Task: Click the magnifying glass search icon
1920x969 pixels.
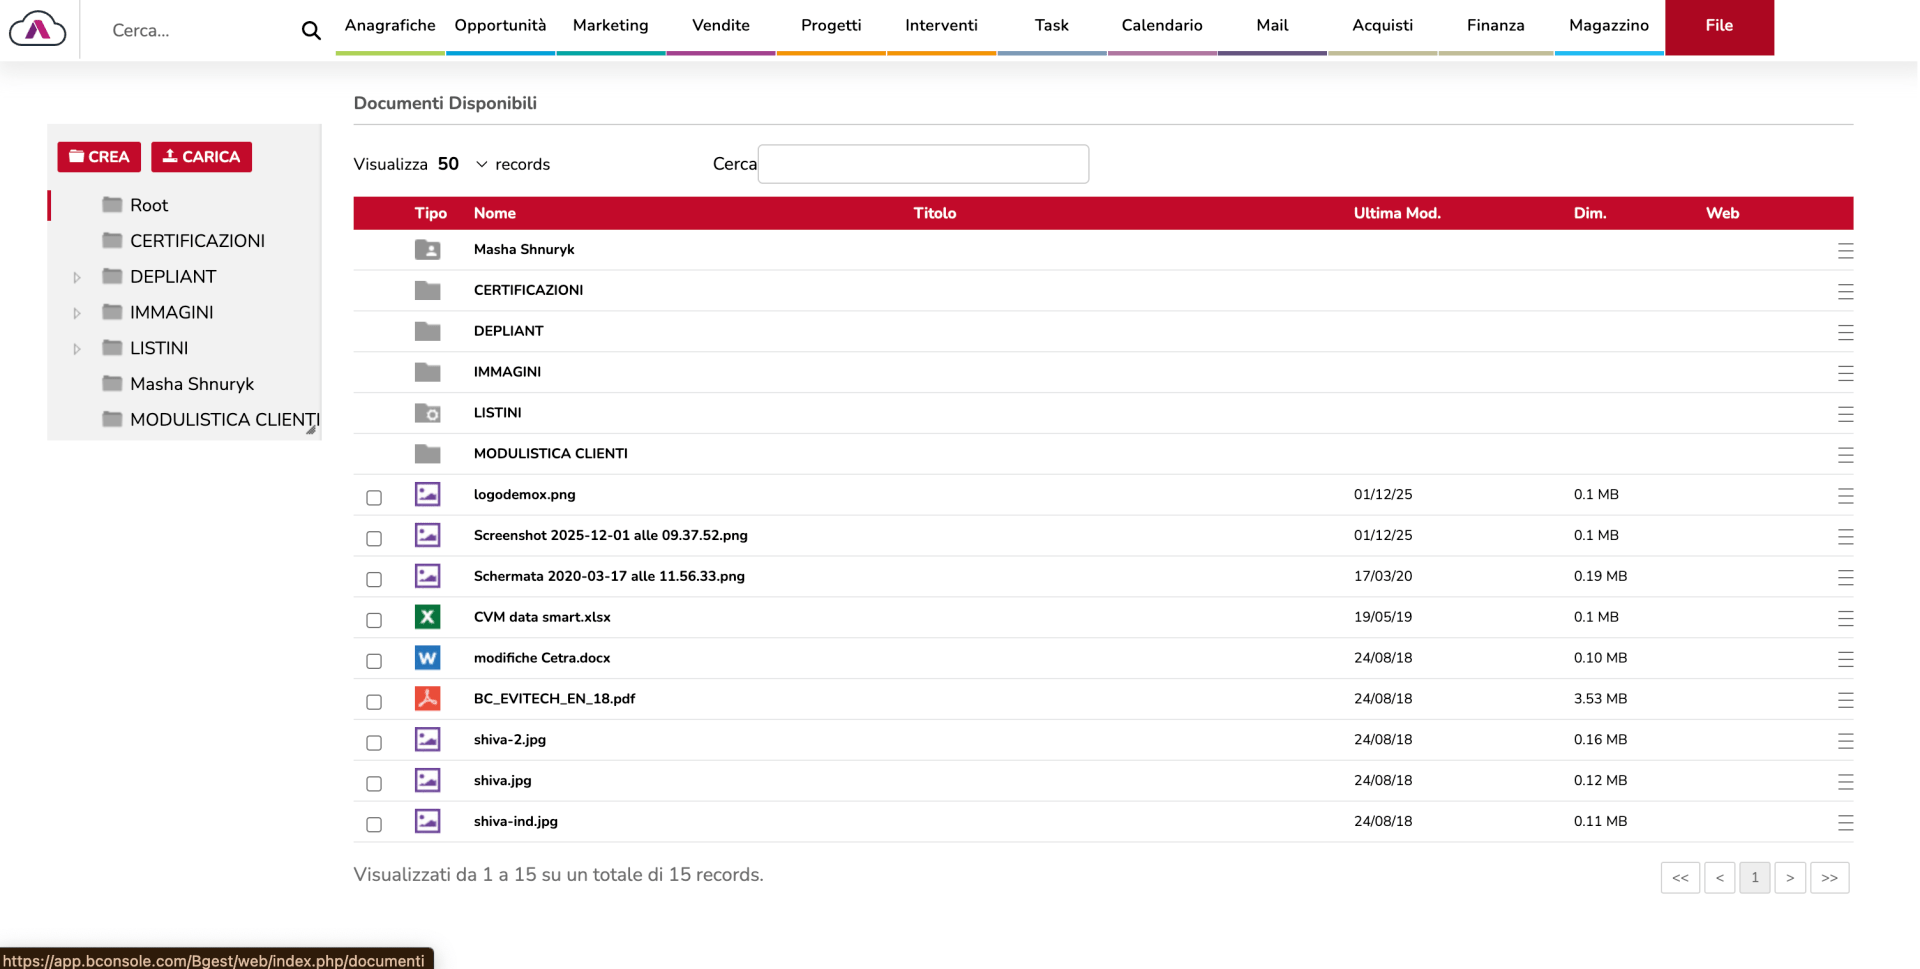Action: [311, 31]
